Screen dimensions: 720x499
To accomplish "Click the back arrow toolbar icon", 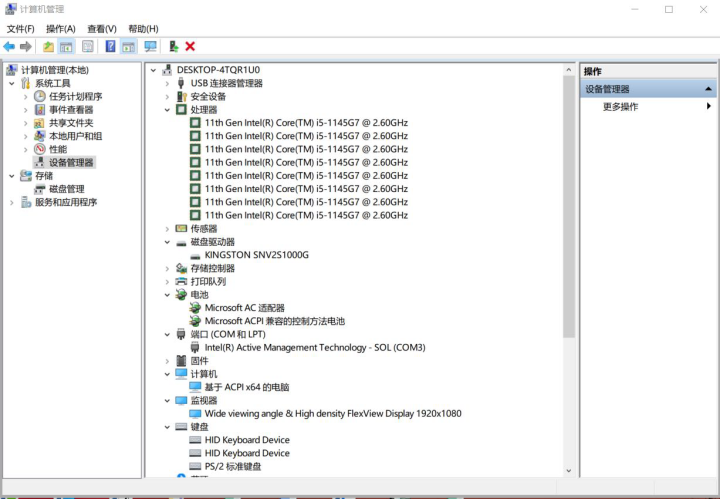I will [x=9, y=46].
